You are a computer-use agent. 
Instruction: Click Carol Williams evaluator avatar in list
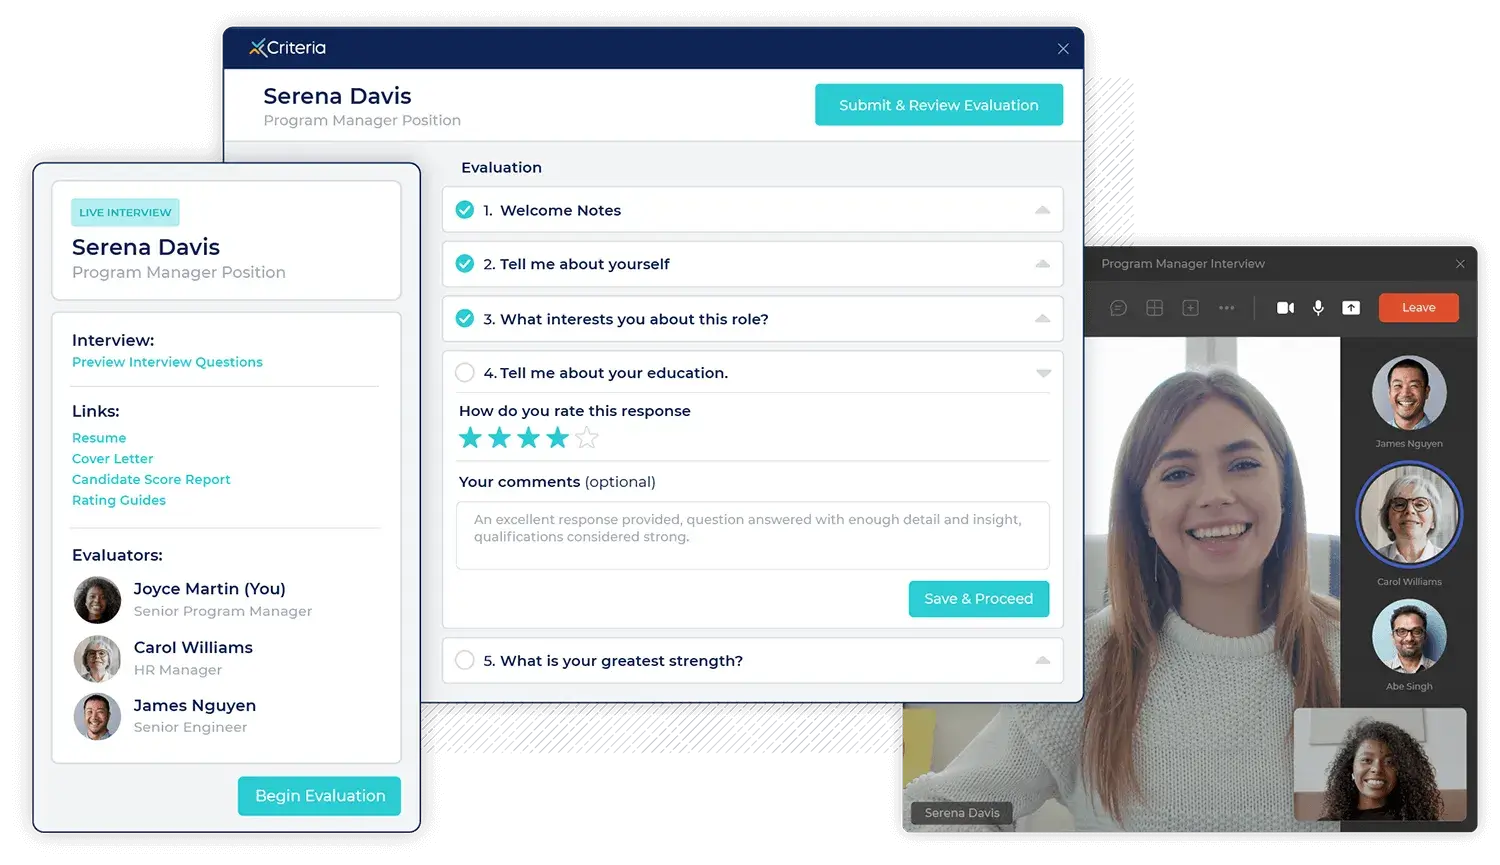coord(97,659)
